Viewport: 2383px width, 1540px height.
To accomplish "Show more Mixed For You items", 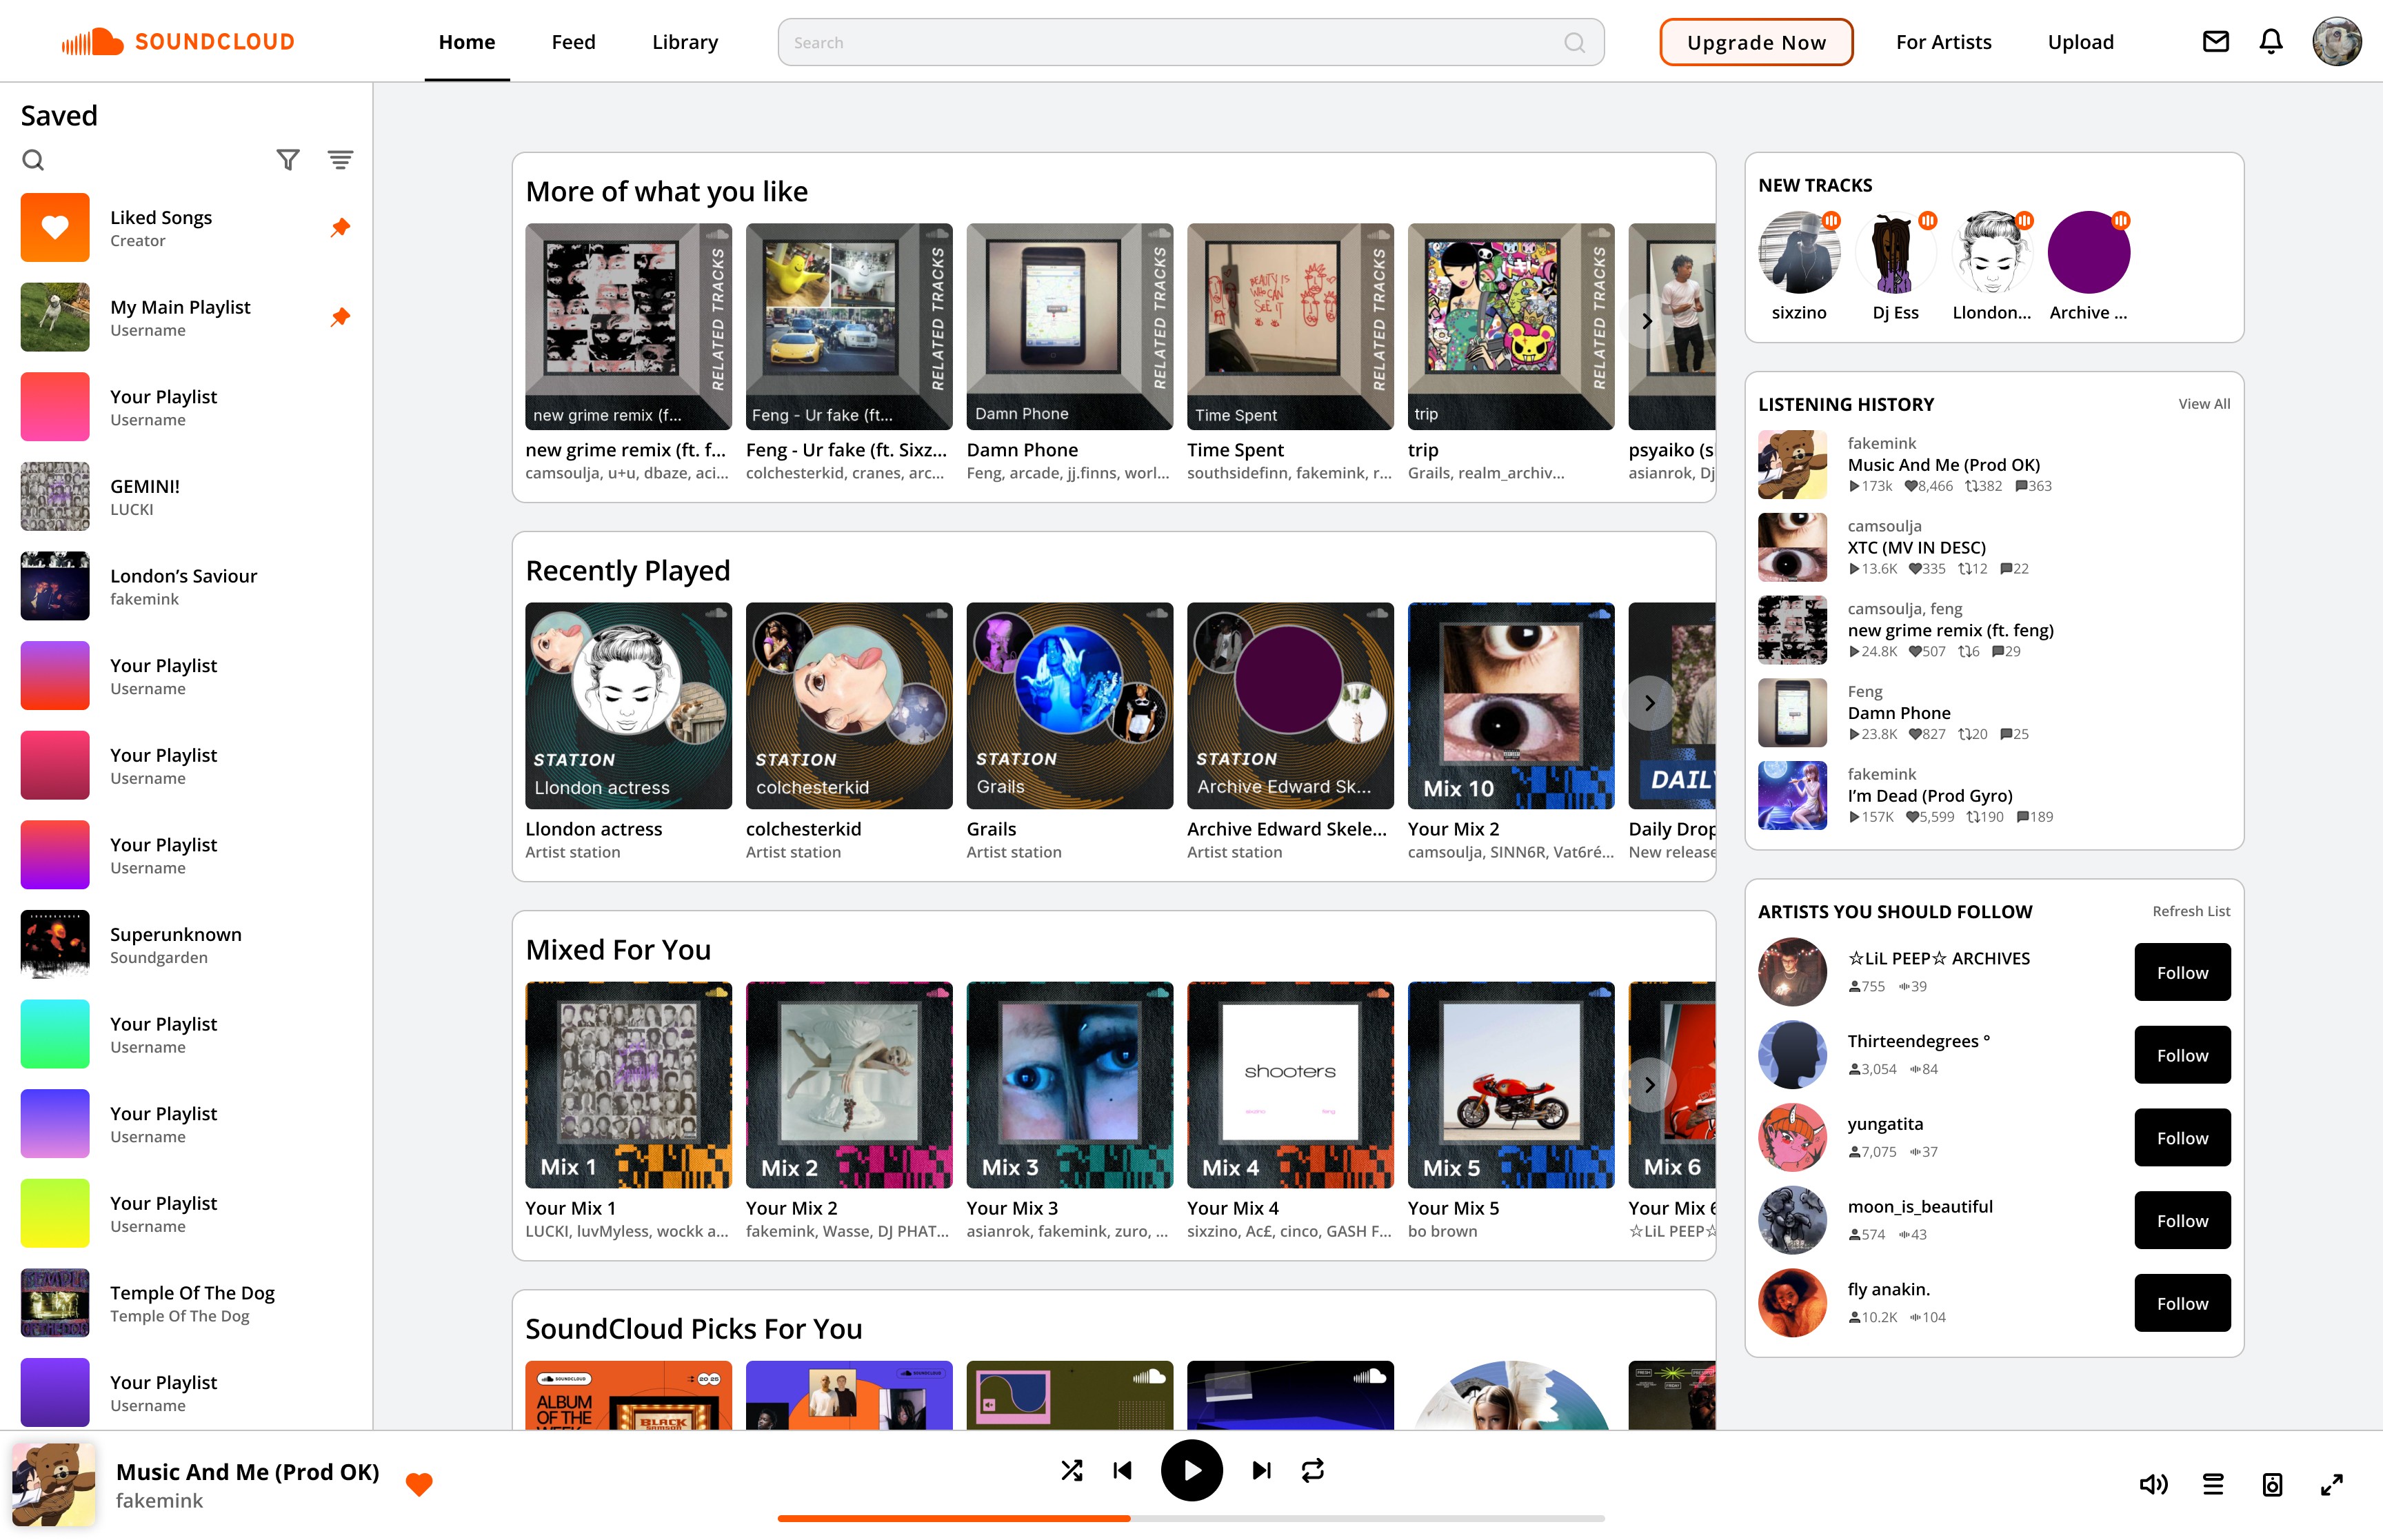I will (x=1649, y=1085).
